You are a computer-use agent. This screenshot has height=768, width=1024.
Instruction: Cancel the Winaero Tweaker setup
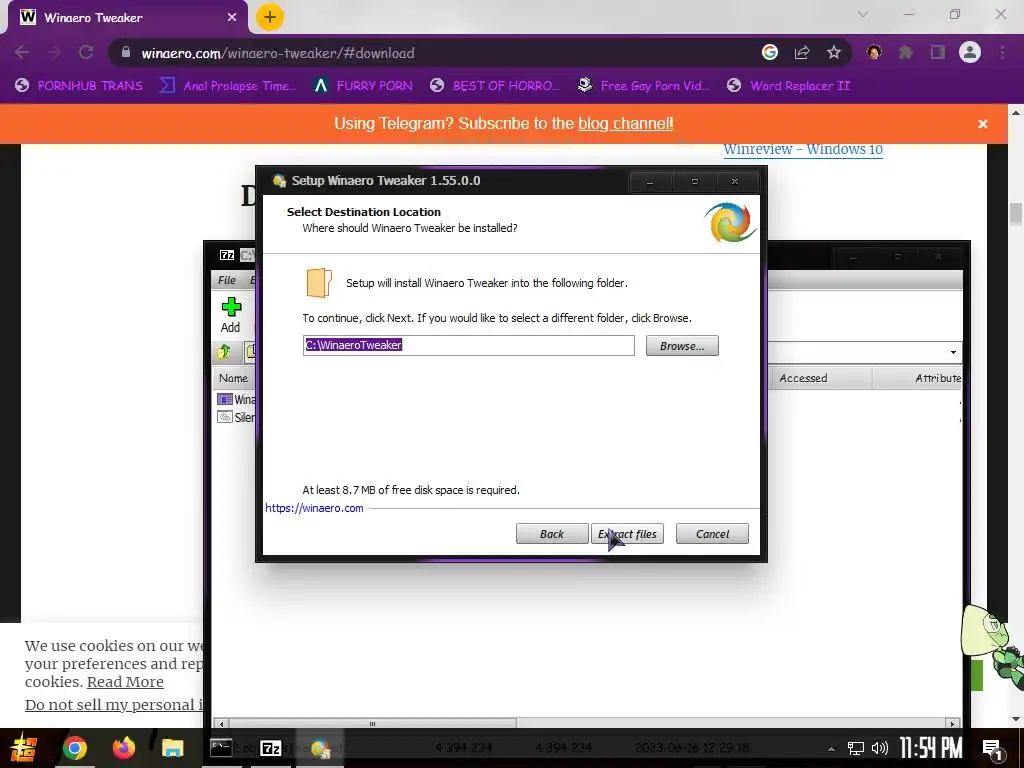coord(712,534)
